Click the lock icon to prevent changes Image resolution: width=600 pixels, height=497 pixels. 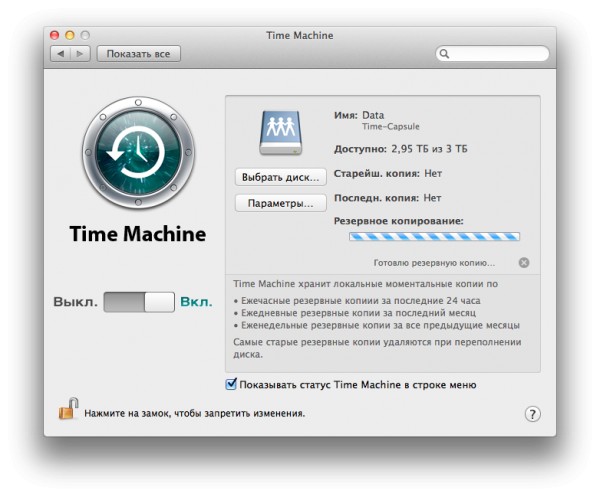click(68, 409)
